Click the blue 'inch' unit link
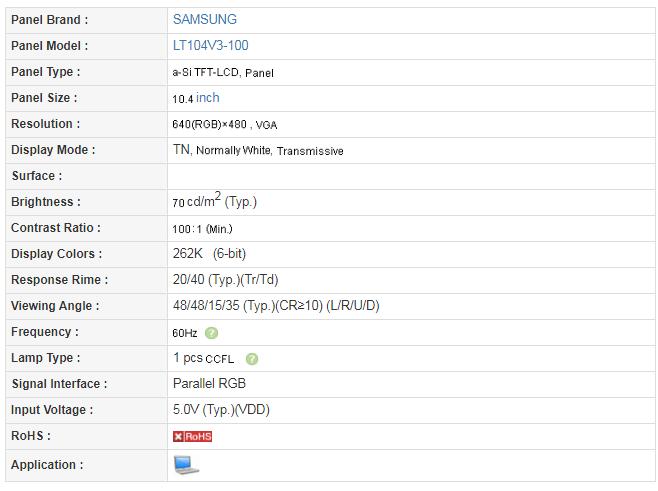 [x=208, y=98]
